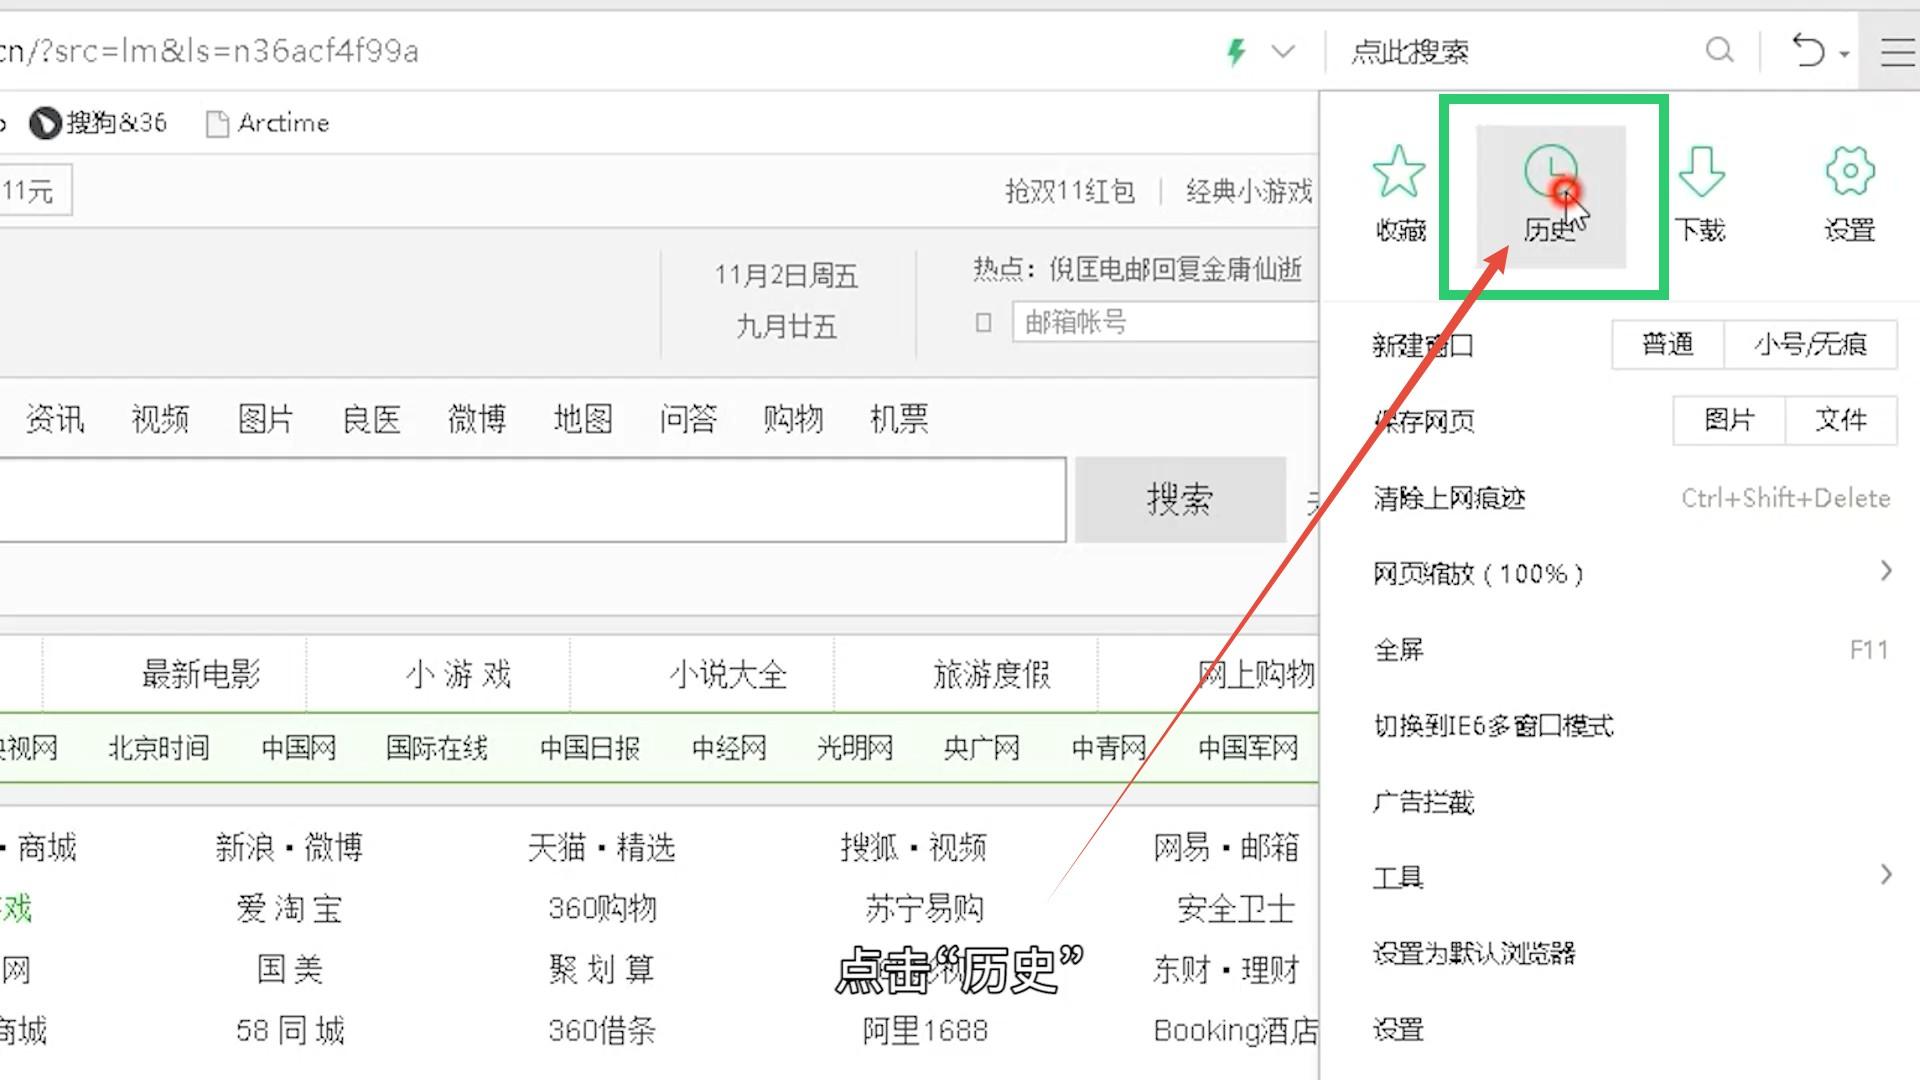Open the 中经网 site link
The width and height of the screenshot is (1920, 1080).
click(729, 748)
